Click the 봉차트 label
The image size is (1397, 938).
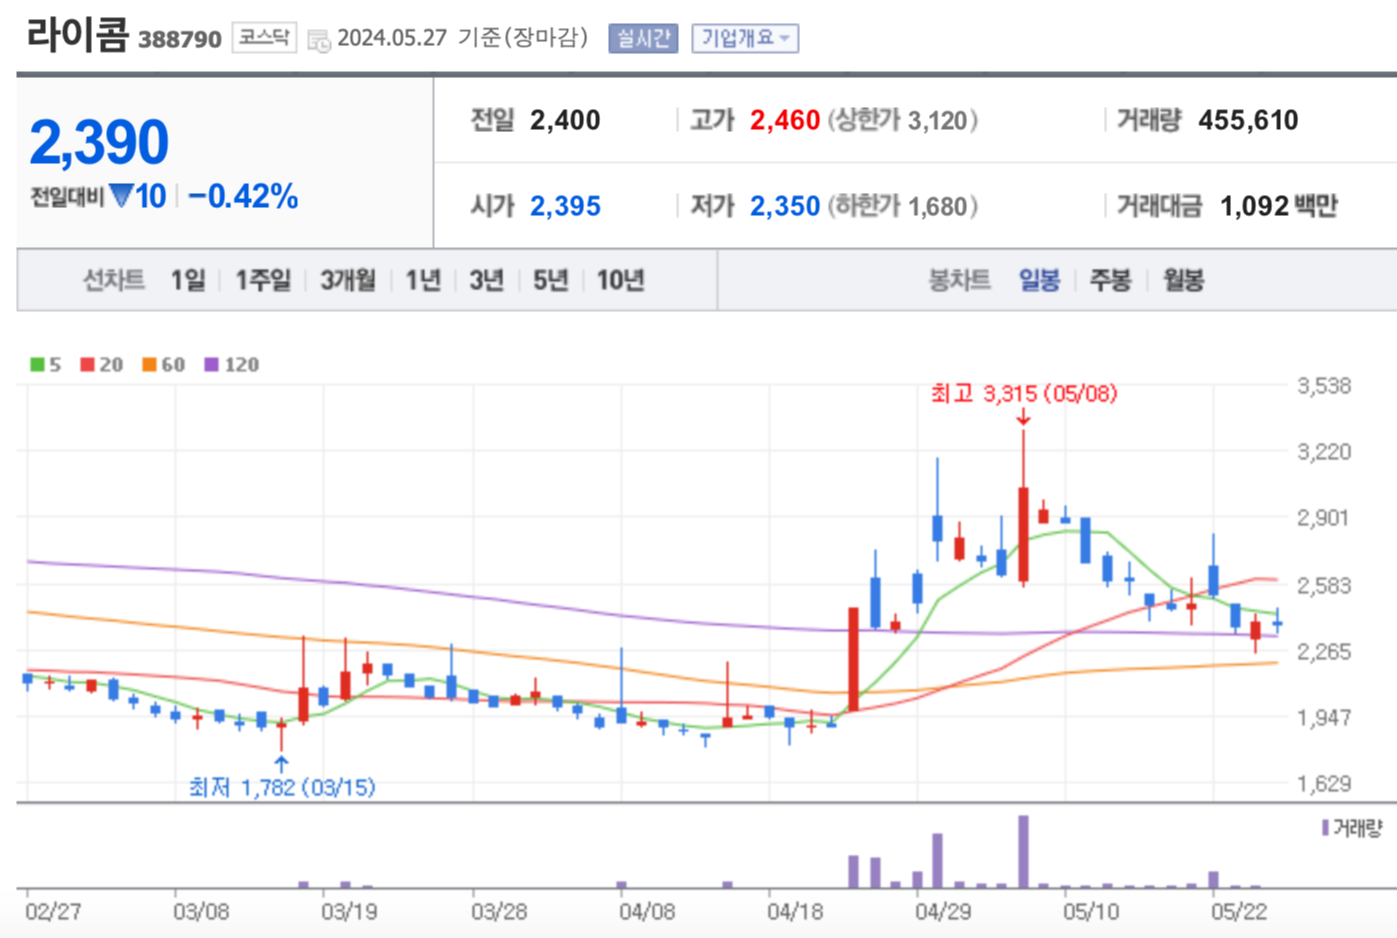pyautogui.click(x=960, y=280)
